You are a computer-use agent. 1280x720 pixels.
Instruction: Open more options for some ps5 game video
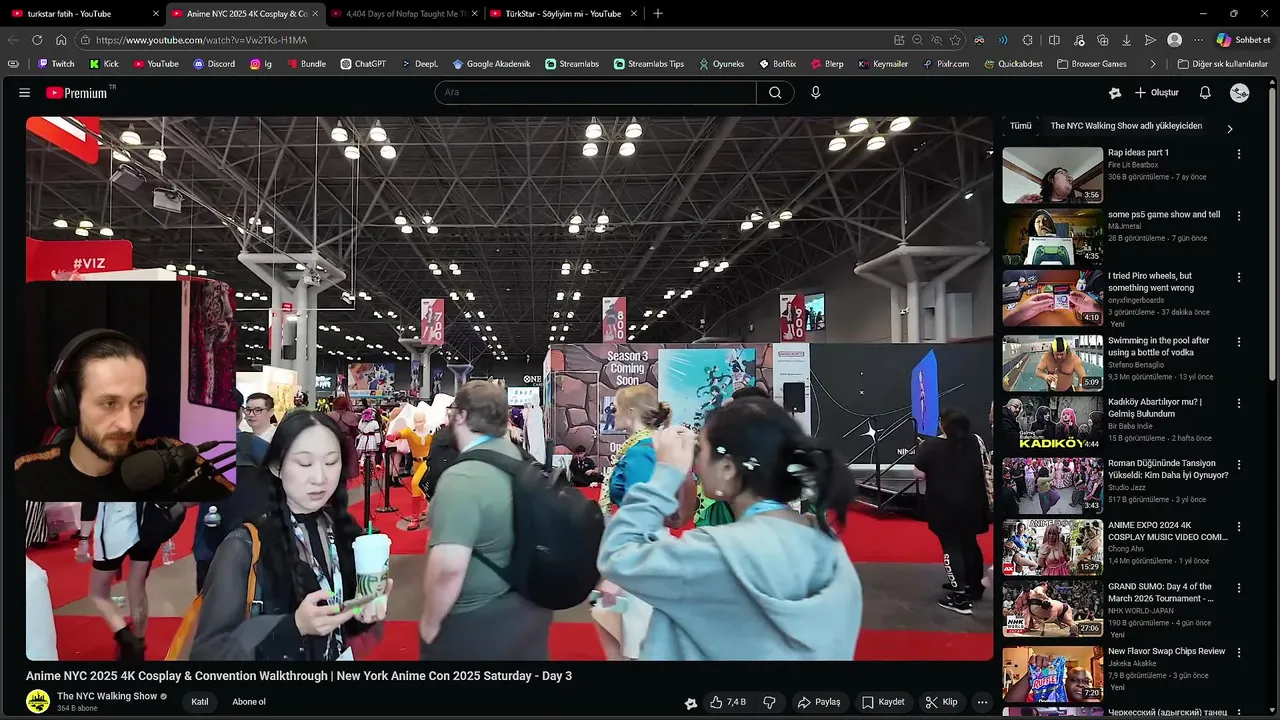pos(1239,216)
